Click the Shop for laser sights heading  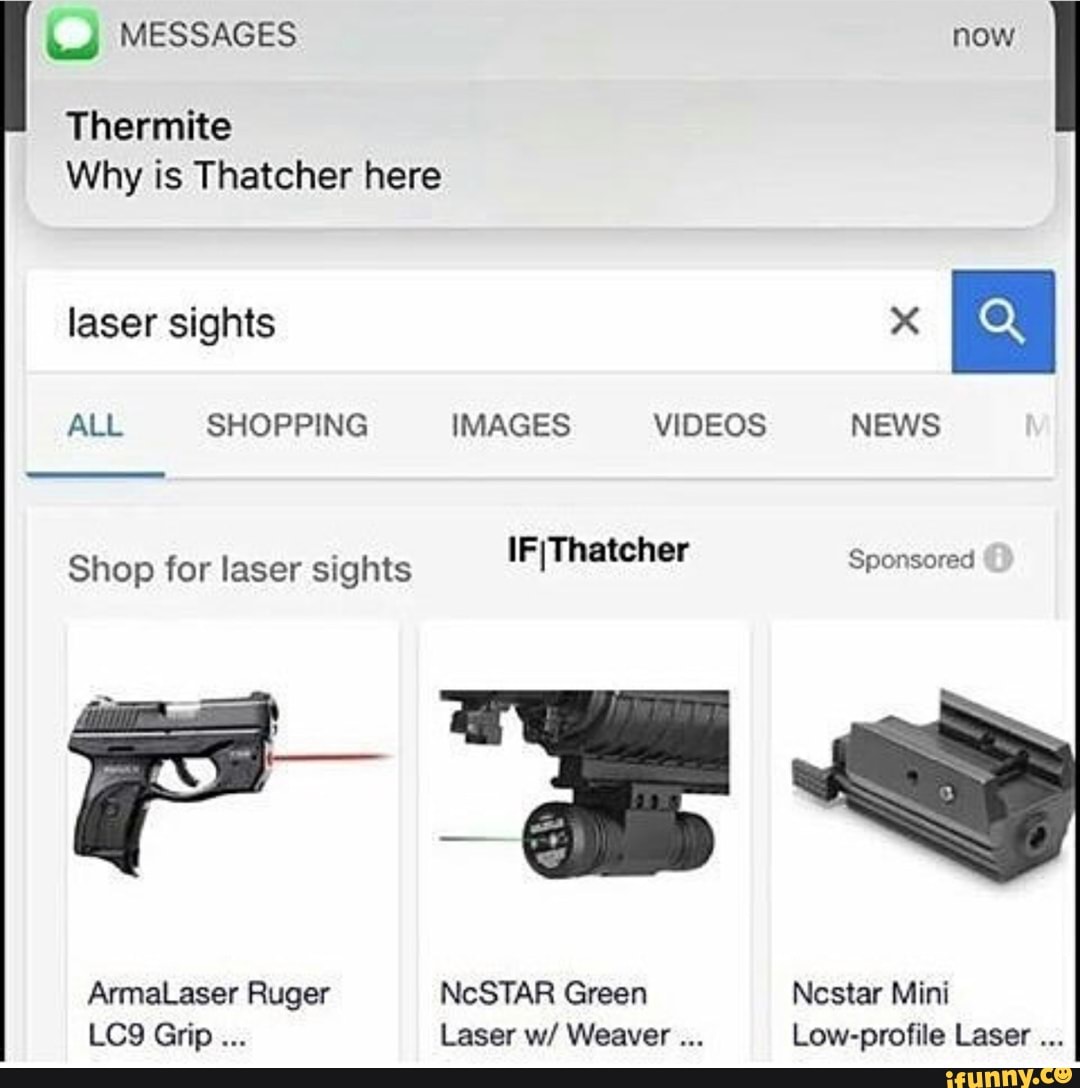point(239,569)
